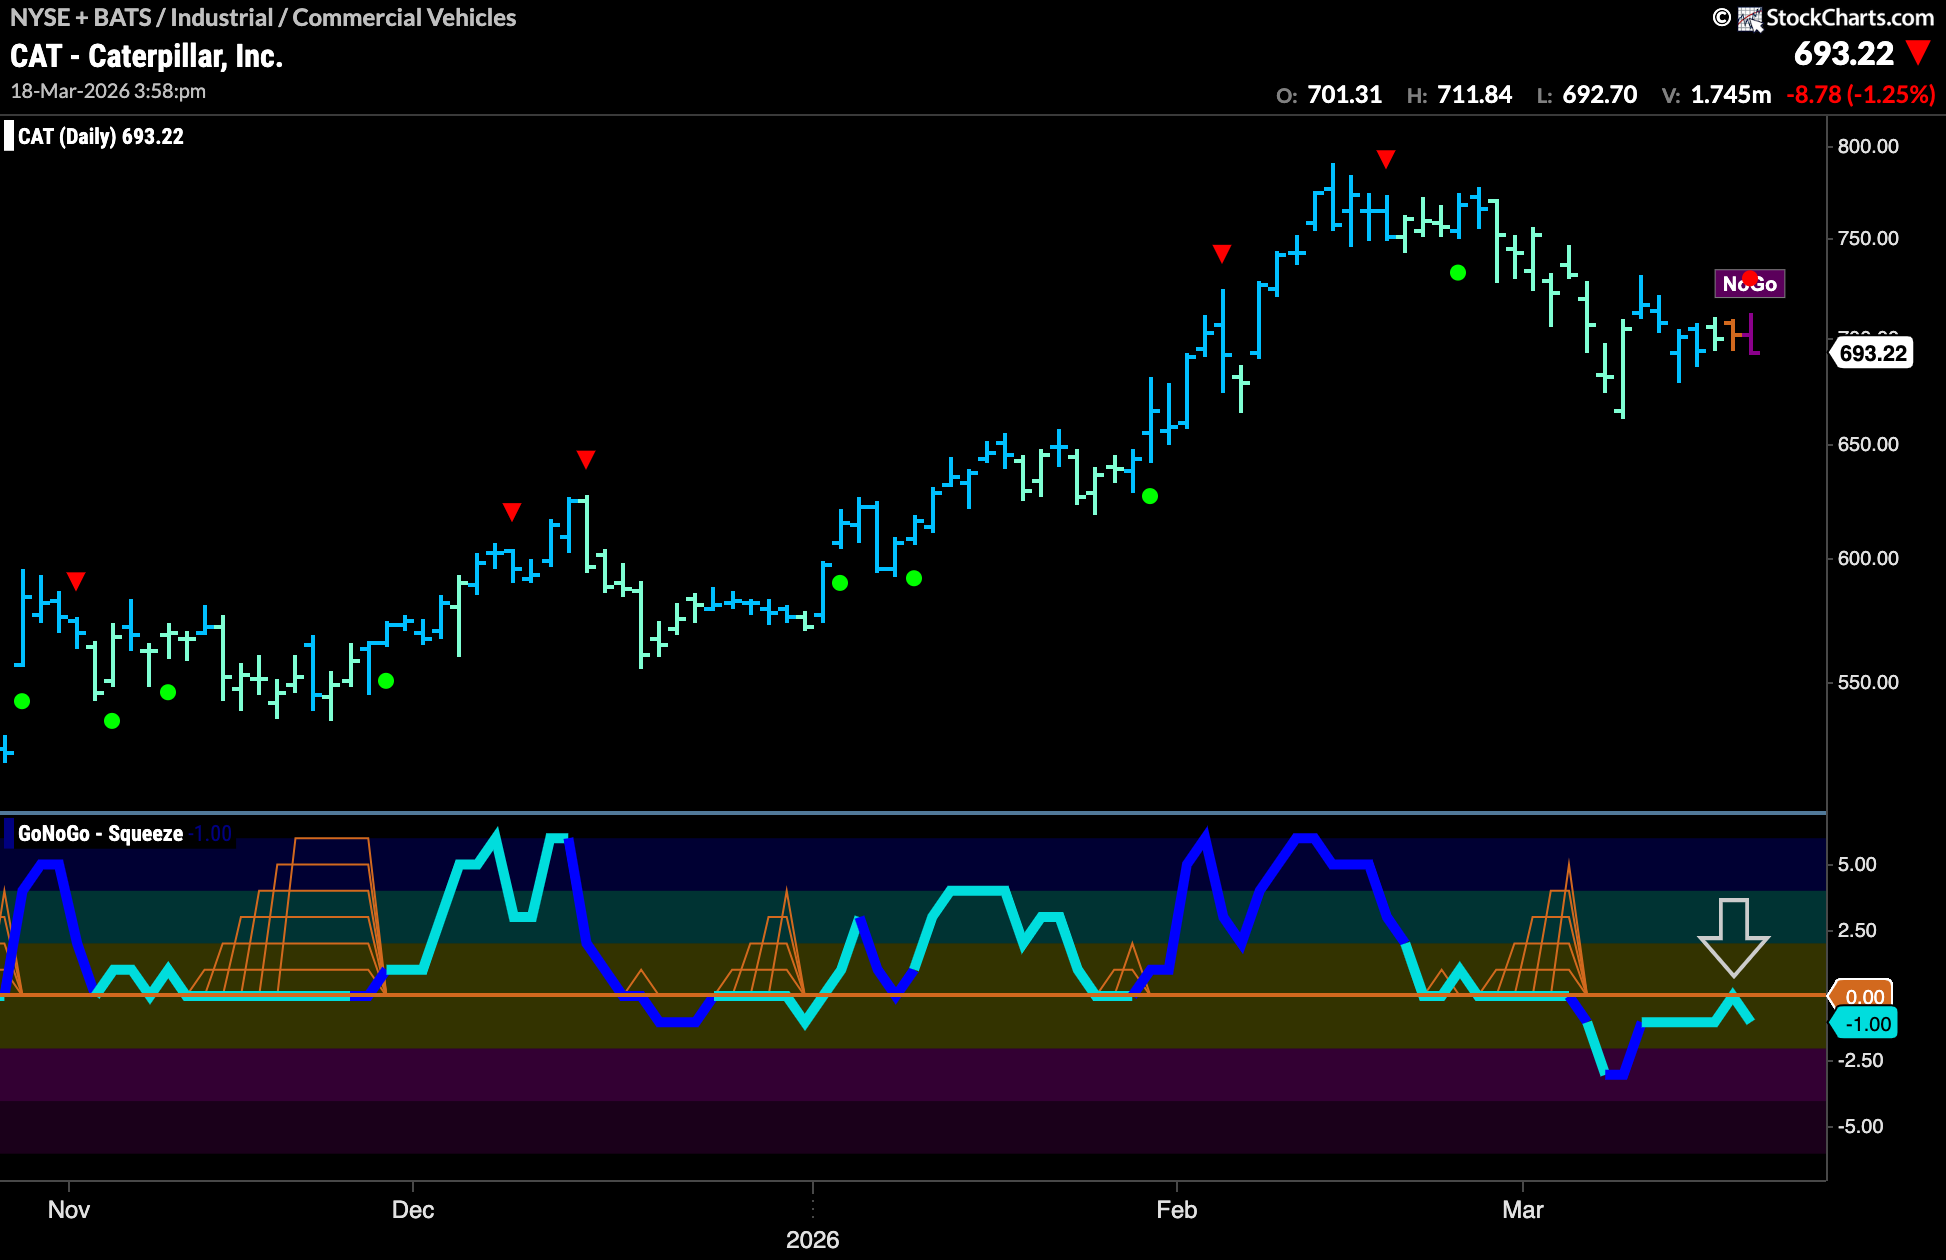This screenshot has width=1946, height=1260.
Task: Click the open value 701.31
Action: [1344, 95]
